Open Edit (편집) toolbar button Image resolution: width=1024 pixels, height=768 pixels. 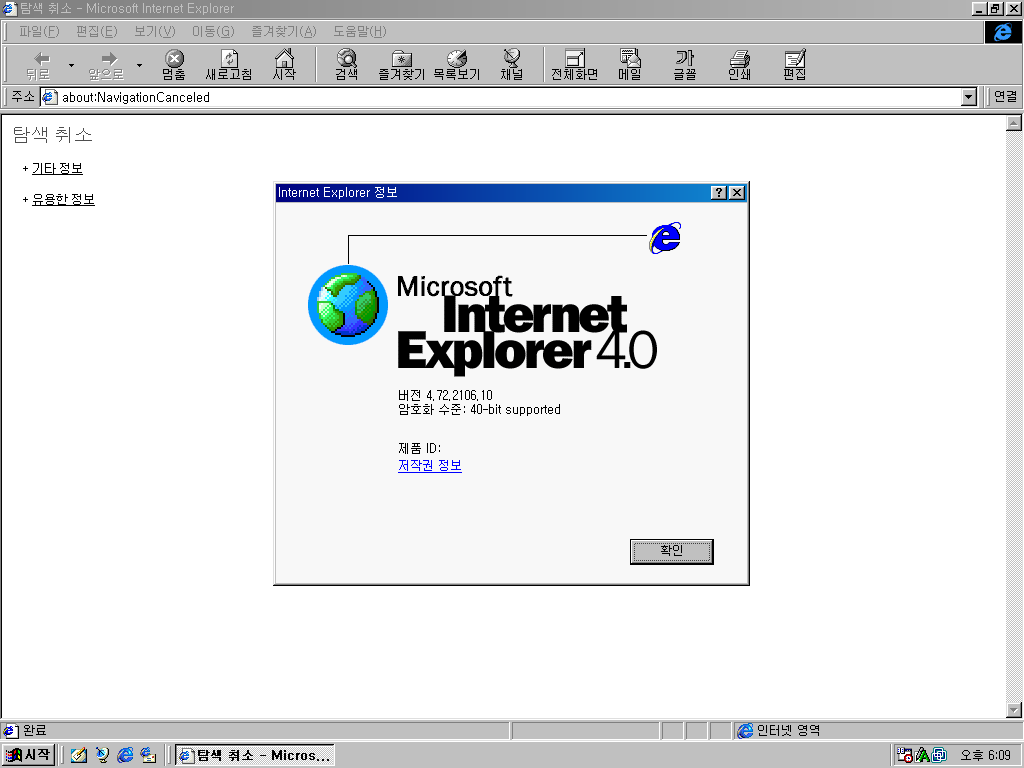tap(794, 65)
